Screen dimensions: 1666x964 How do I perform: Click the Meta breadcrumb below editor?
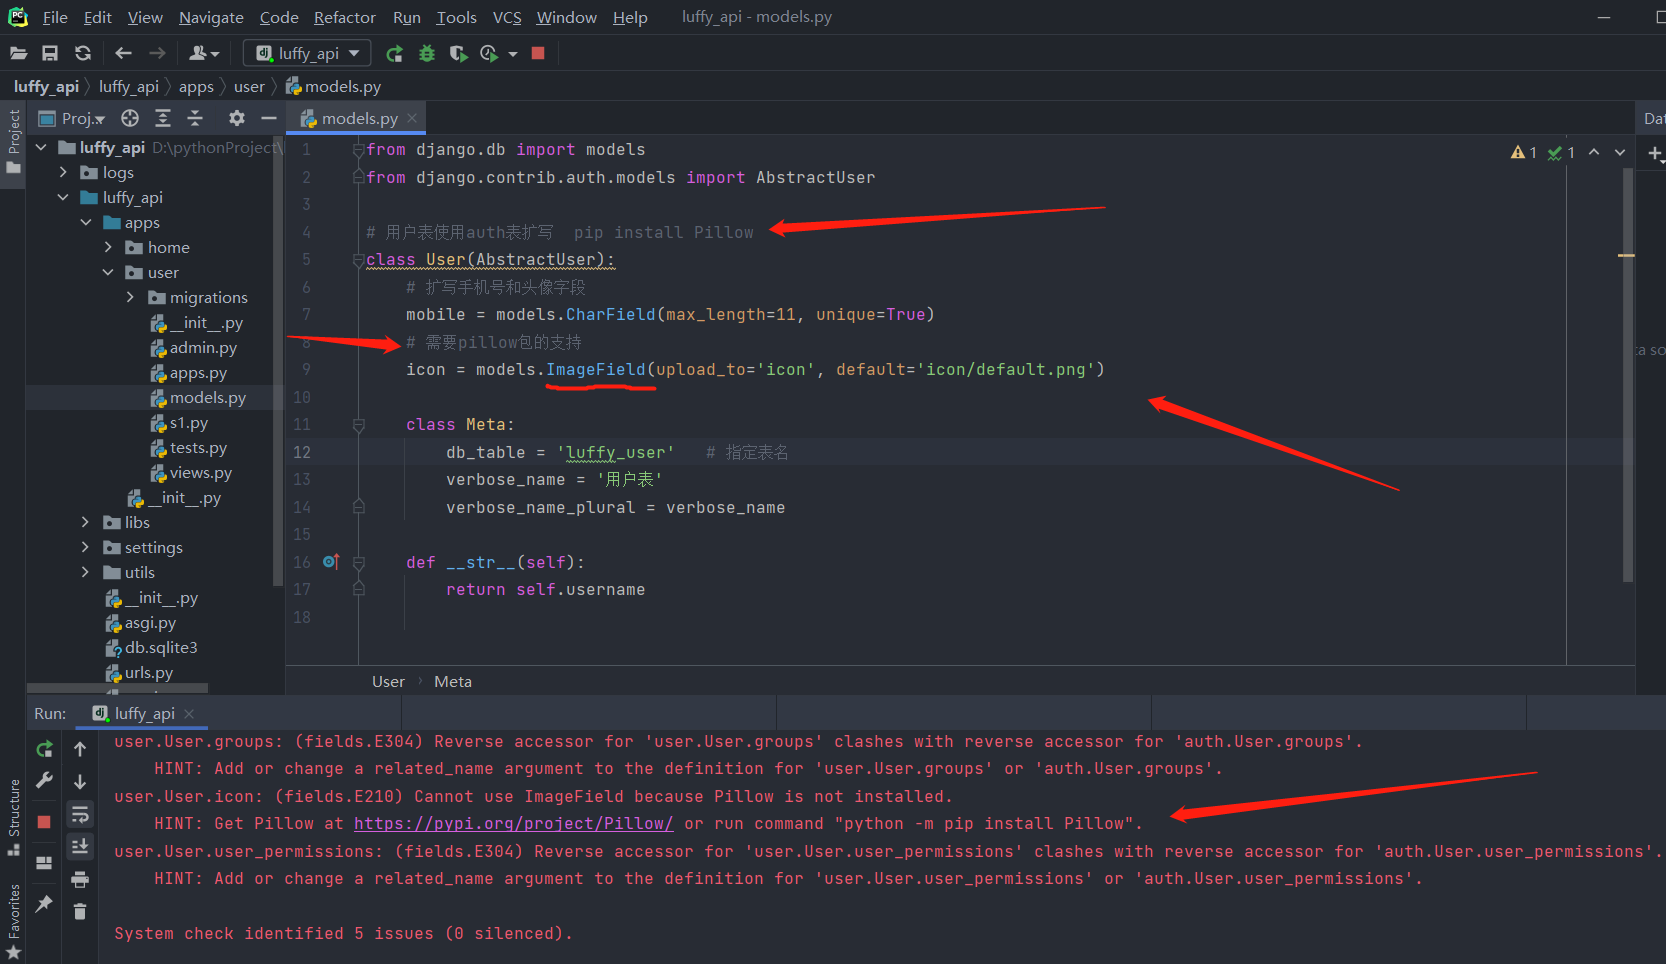[x=453, y=681]
